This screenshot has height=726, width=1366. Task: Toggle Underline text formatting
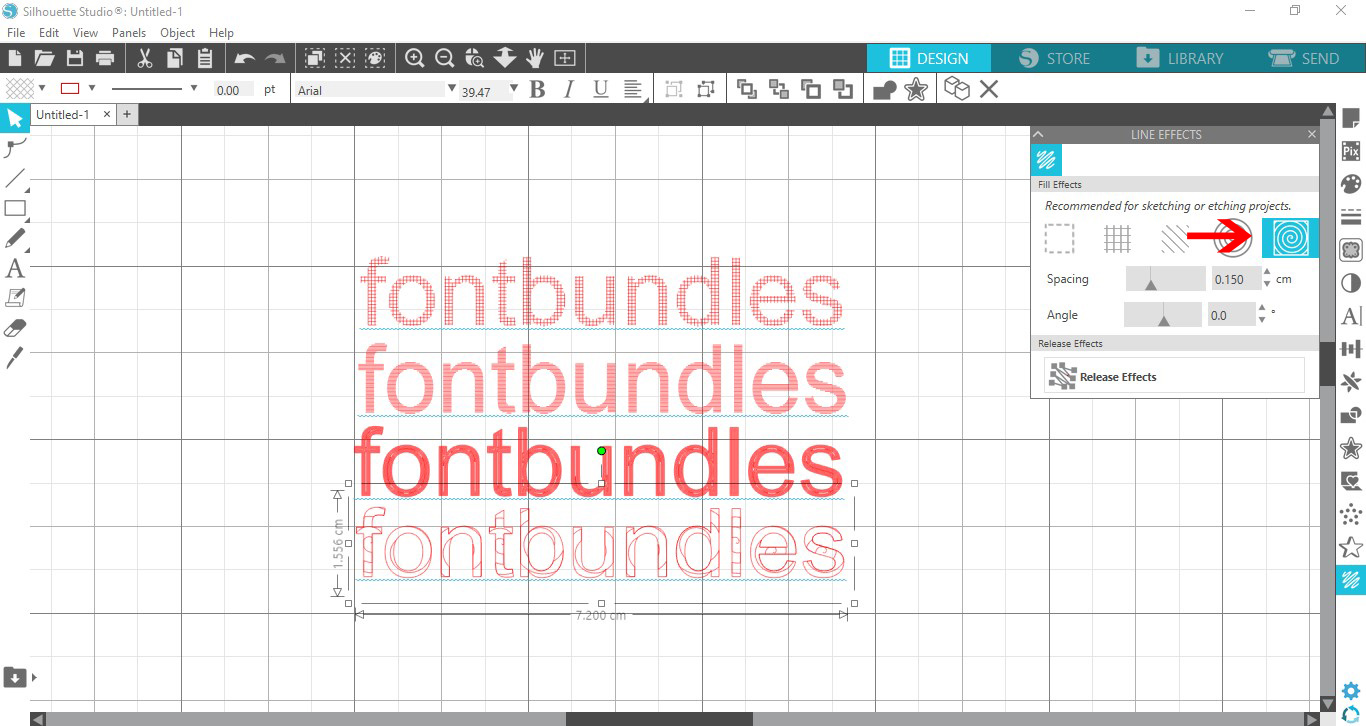pos(600,90)
